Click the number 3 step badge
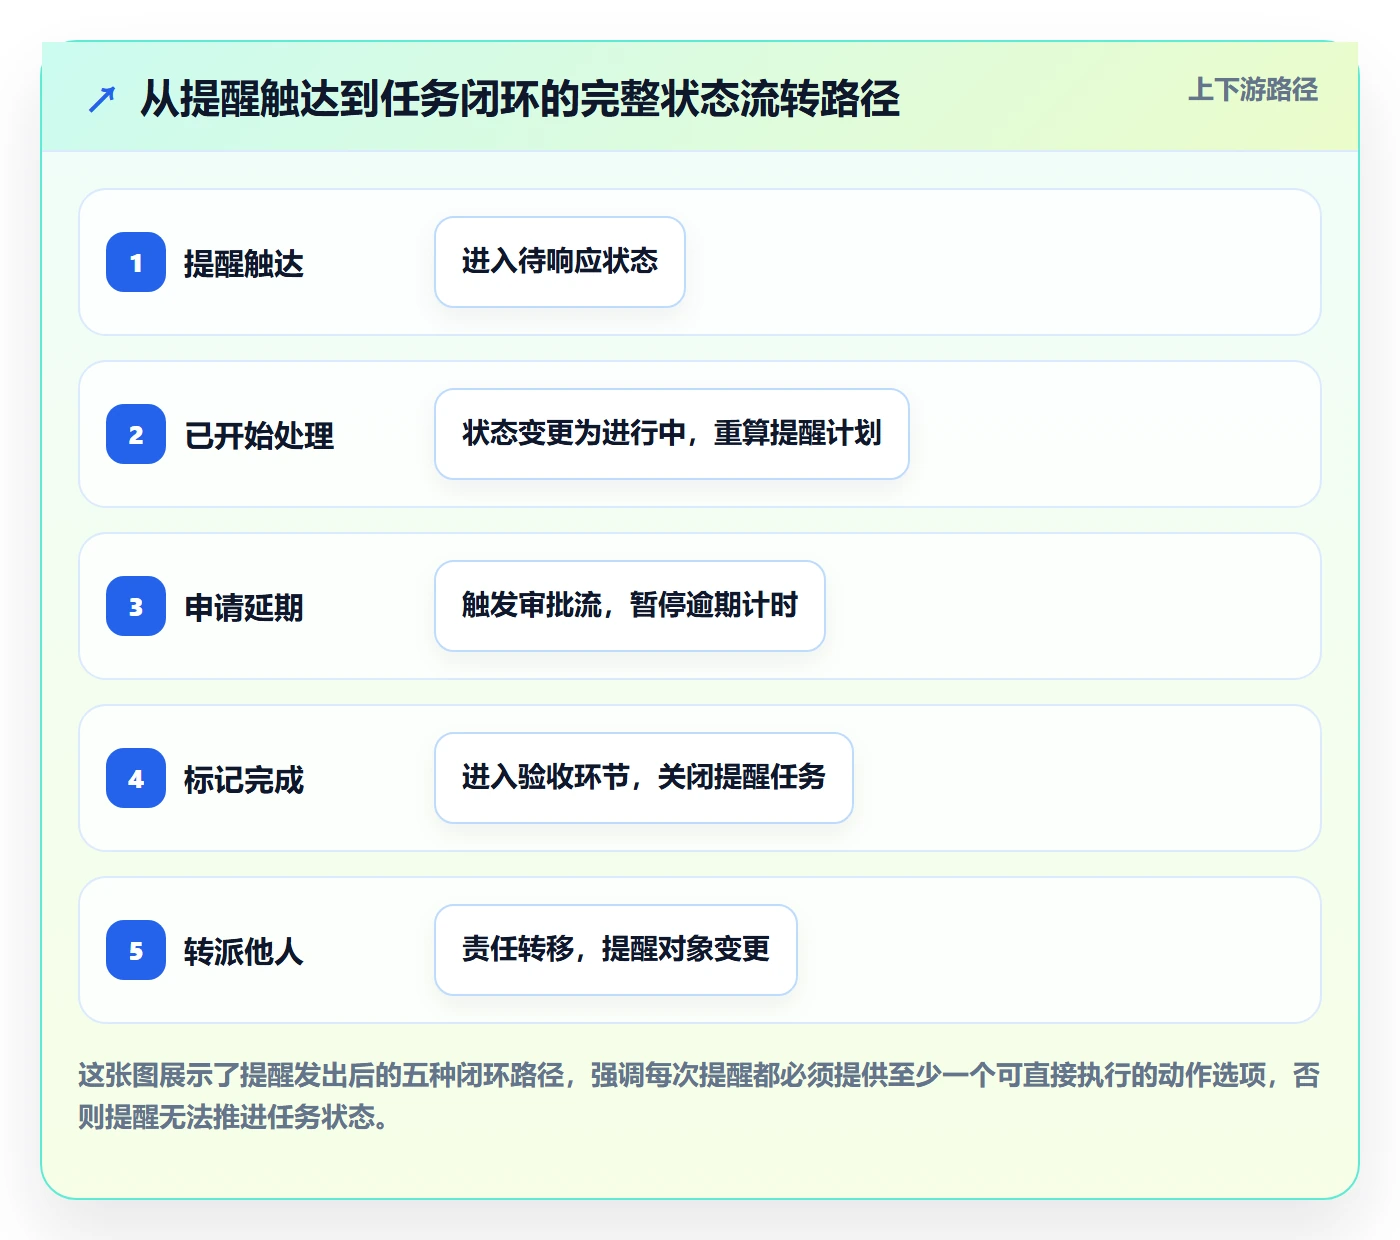This screenshot has height=1240, width=1400. pos(136,606)
